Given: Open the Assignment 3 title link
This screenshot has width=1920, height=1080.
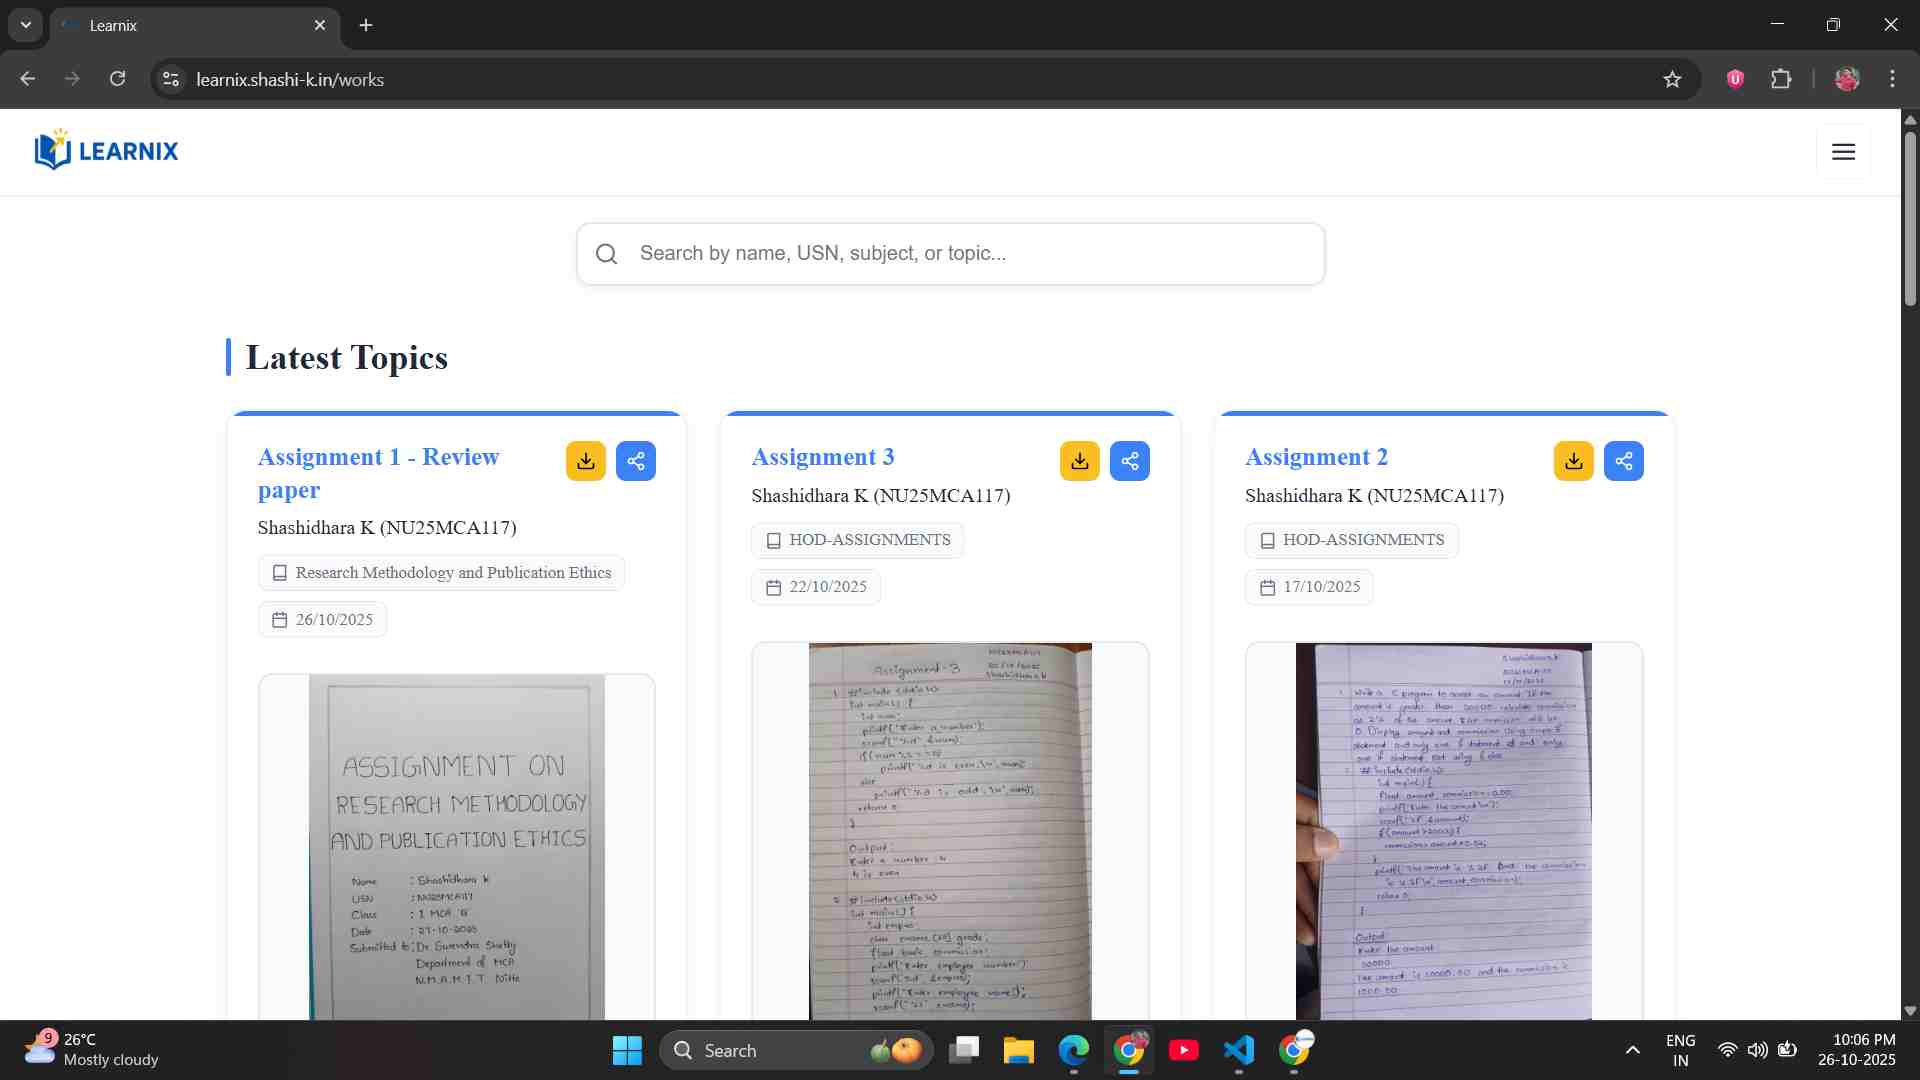Looking at the screenshot, I should [822, 457].
